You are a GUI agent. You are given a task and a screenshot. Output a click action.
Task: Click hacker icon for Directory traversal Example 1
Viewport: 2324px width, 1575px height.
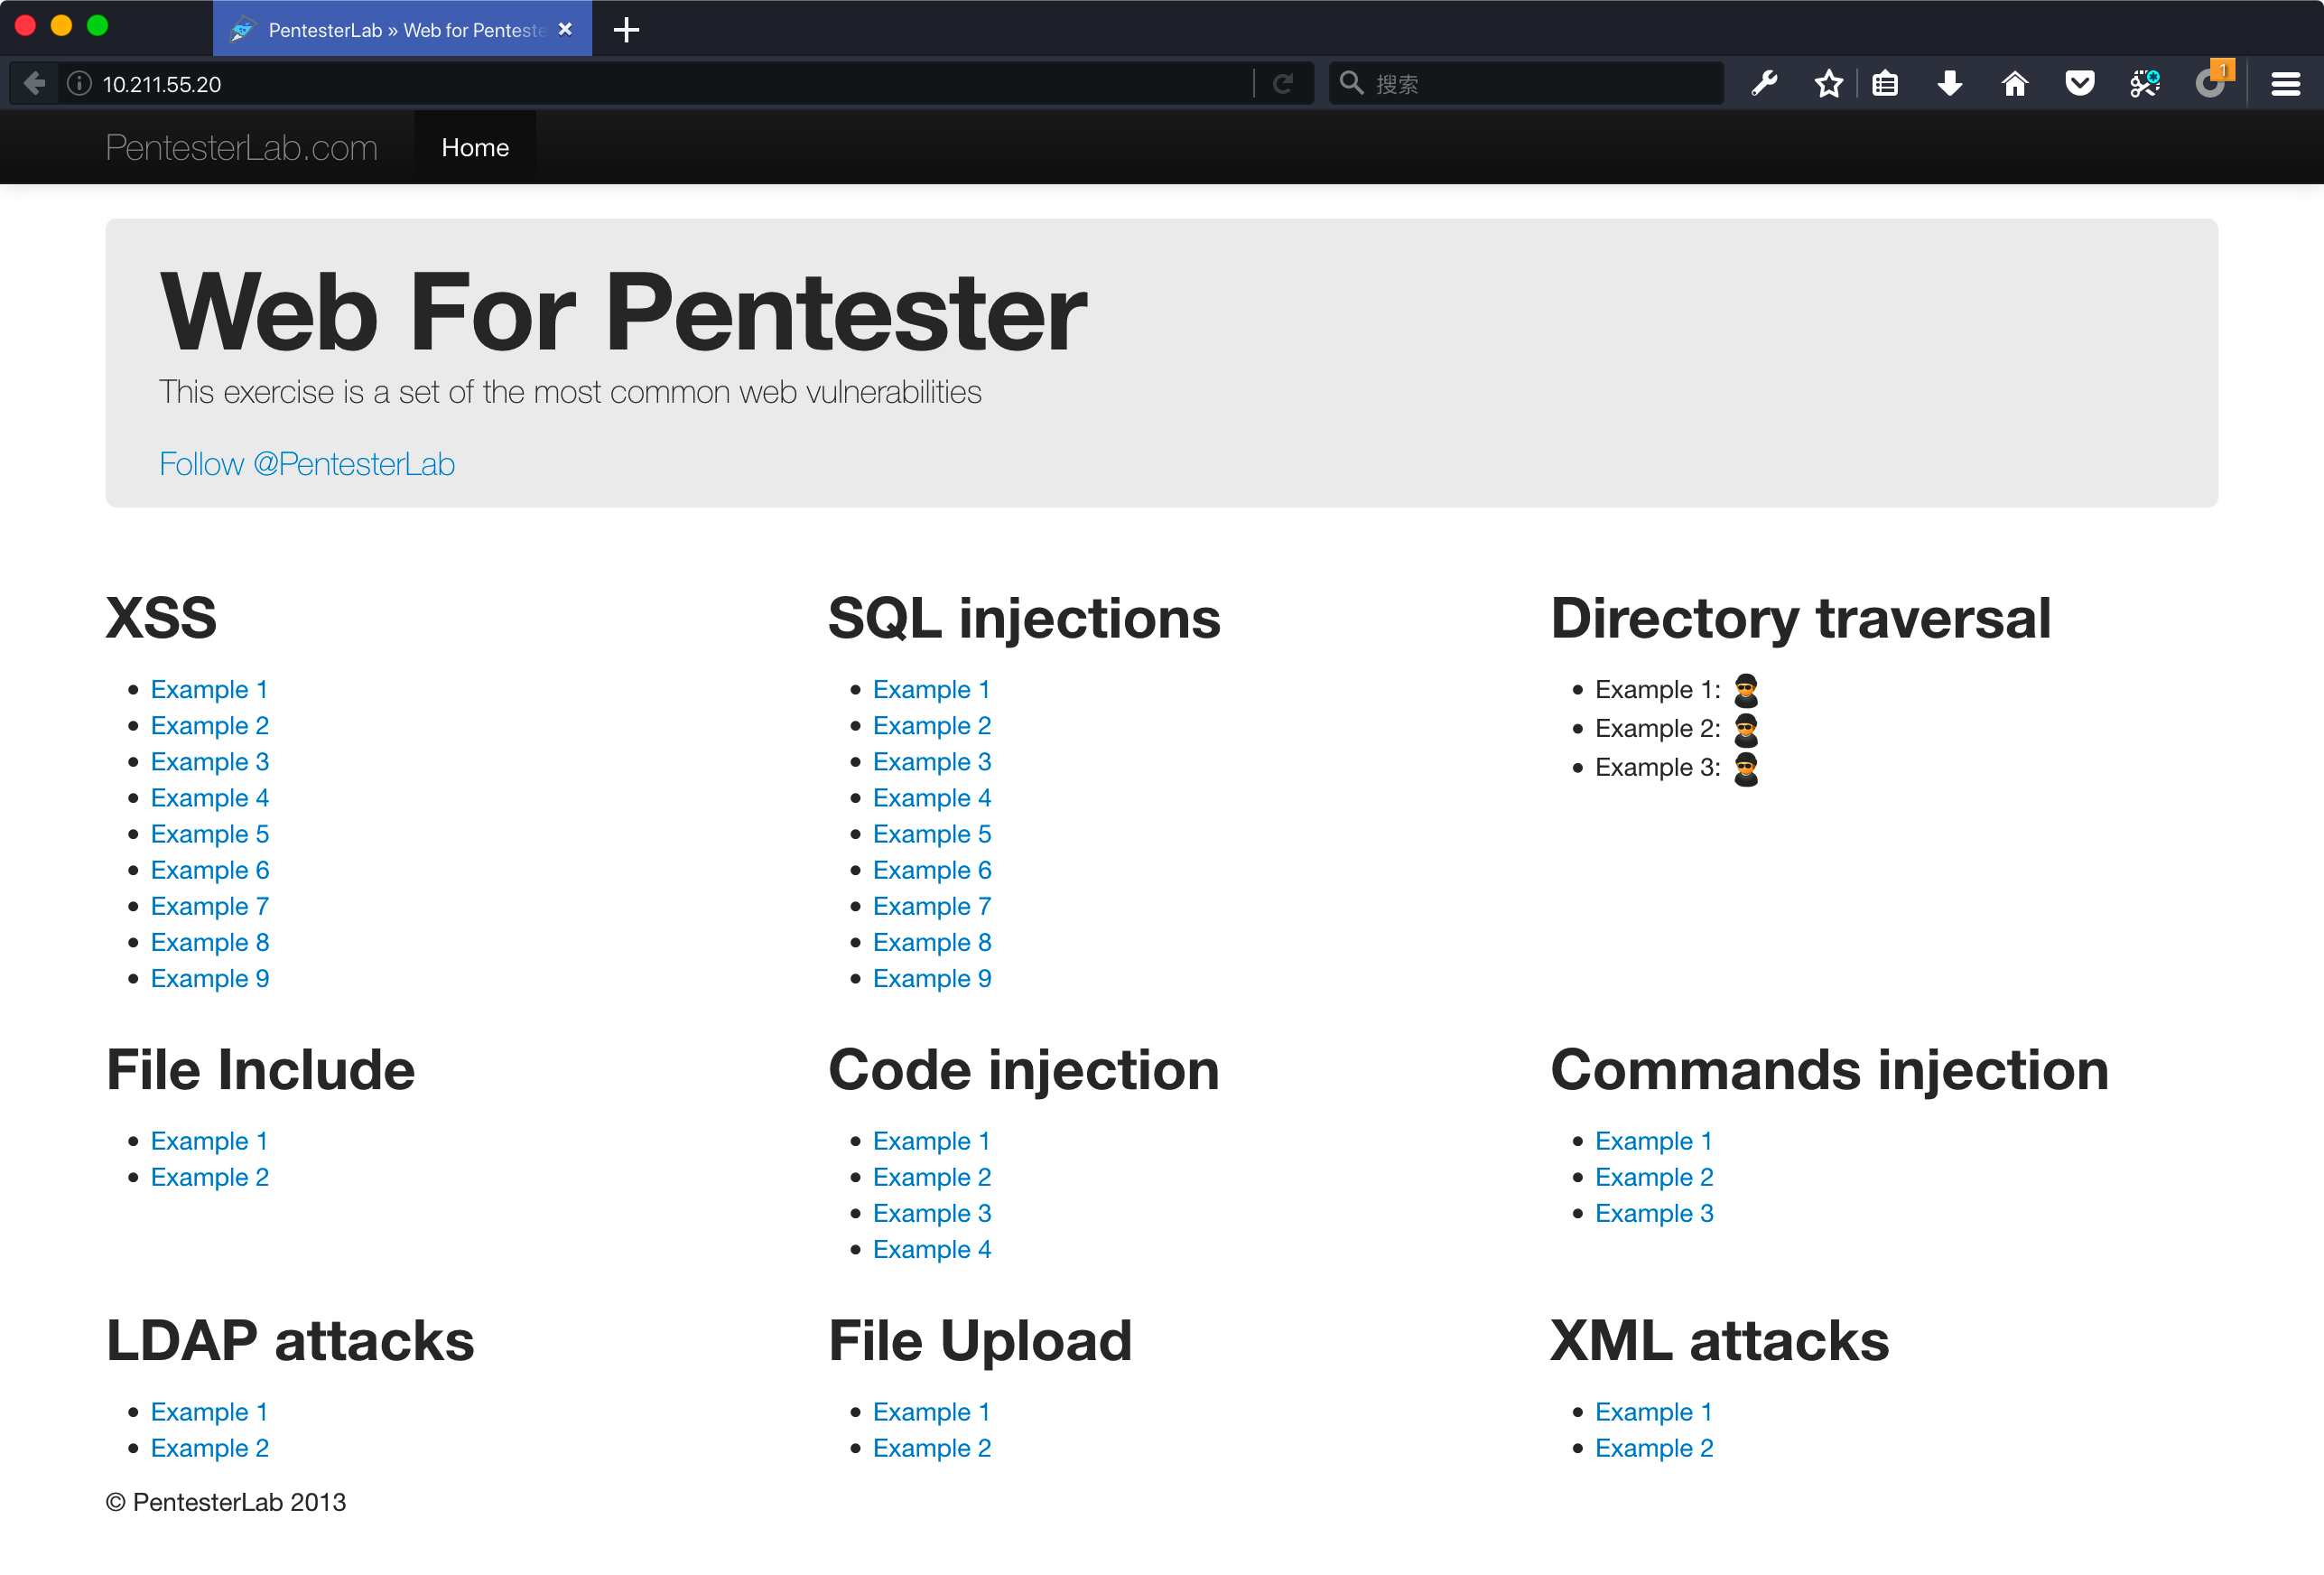(1746, 690)
